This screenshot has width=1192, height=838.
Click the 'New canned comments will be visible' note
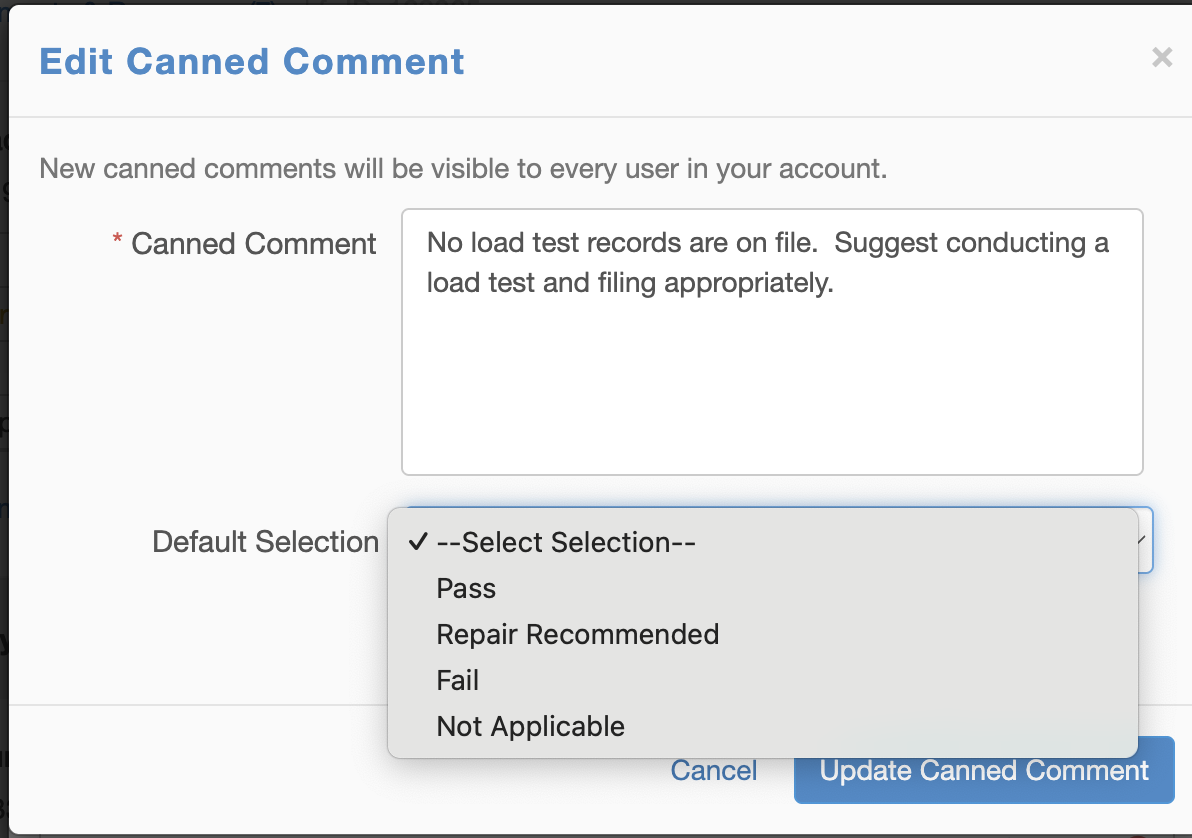[x=463, y=168]
